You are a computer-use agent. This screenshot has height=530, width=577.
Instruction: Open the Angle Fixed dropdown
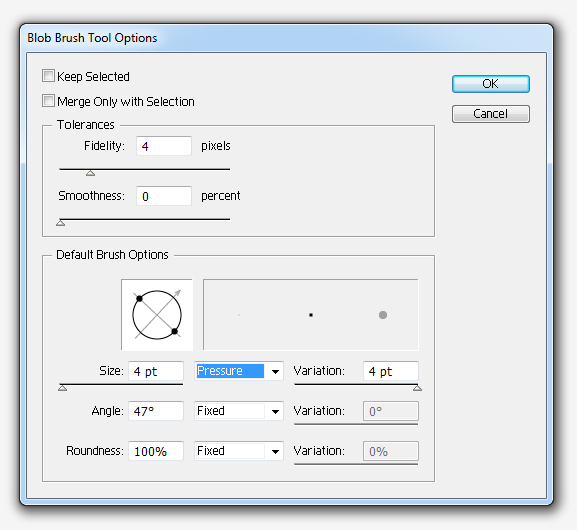[239, 411]
